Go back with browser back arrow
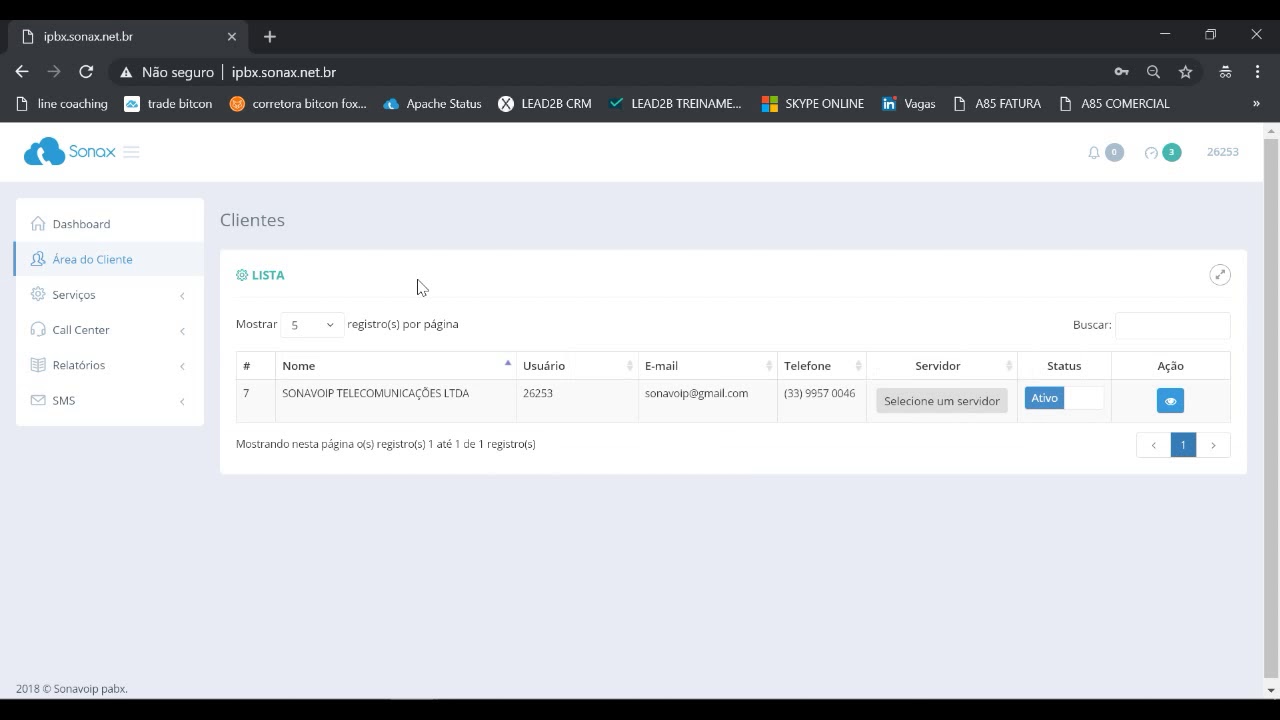1280x720 pixels. point(22,72)
